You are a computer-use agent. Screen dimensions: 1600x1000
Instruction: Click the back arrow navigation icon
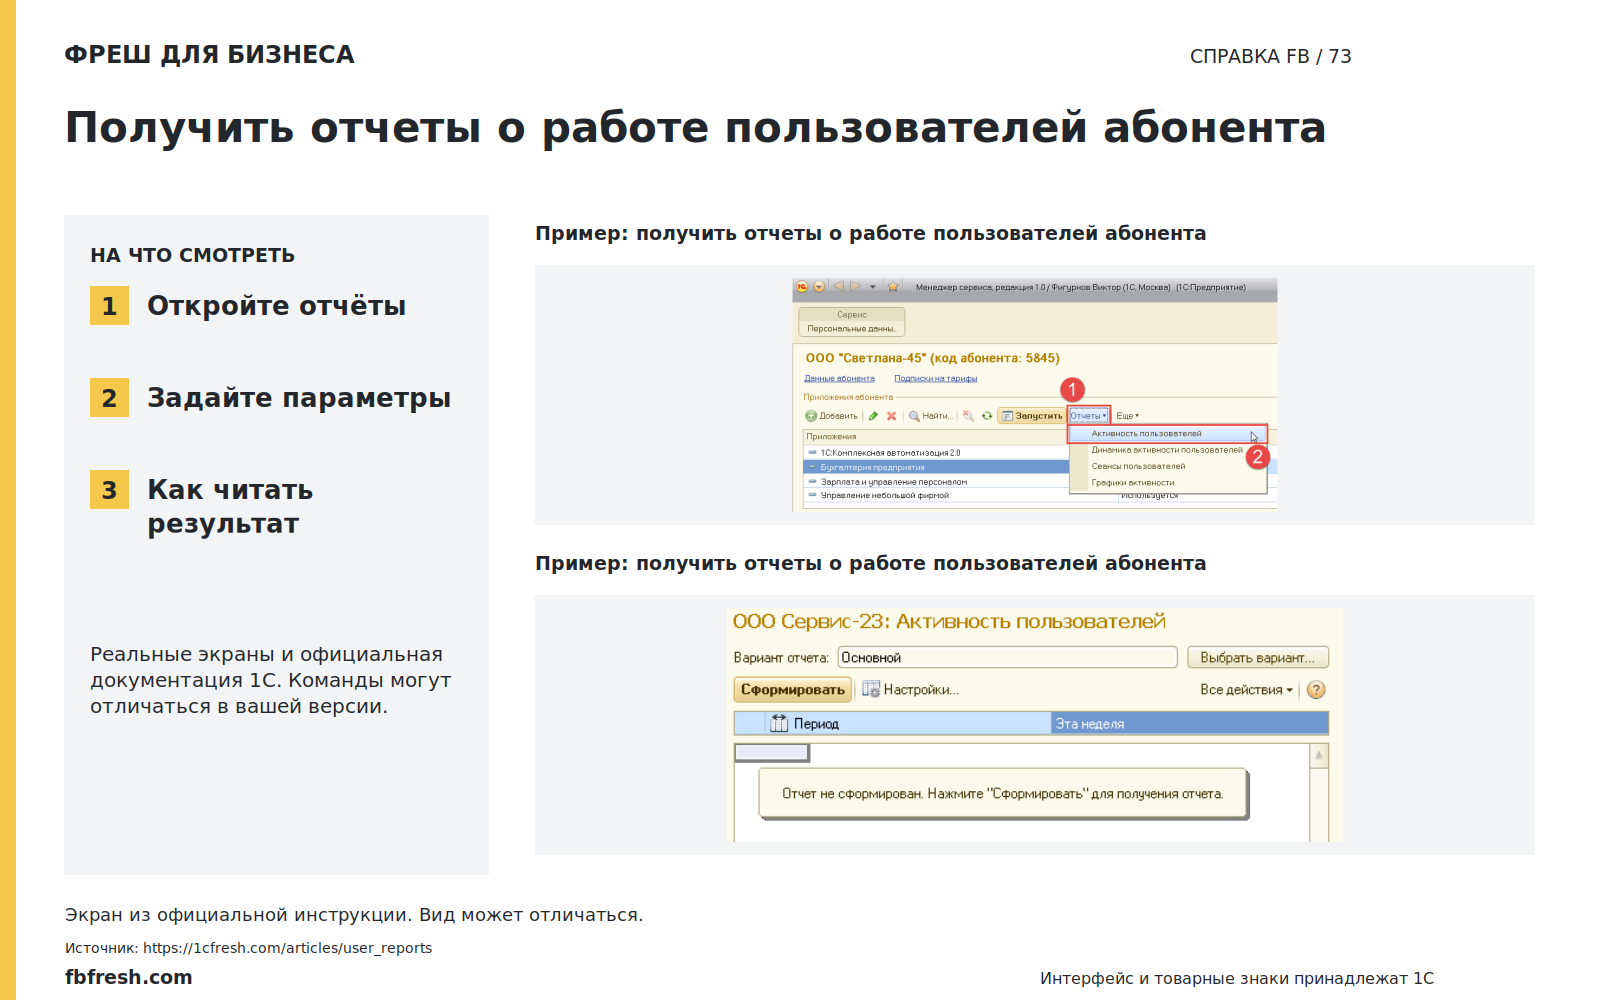838,286
